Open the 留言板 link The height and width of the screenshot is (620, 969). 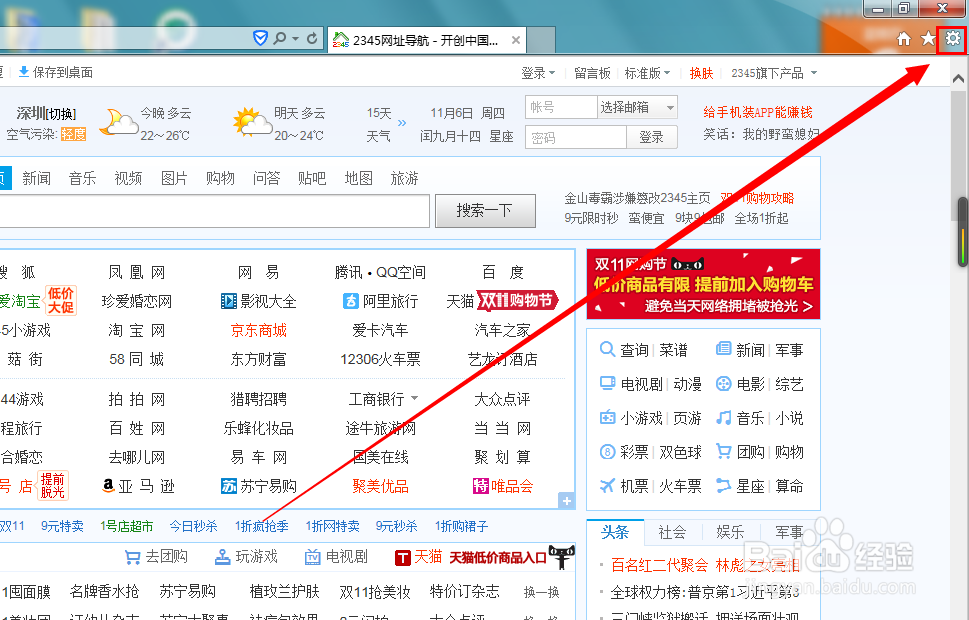[x=592, y=73]
